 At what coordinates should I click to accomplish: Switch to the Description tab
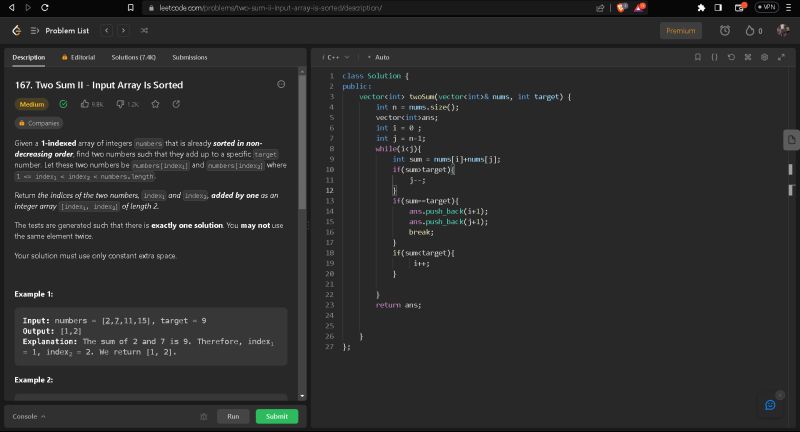pyautogui.click(x=29, y=58)
